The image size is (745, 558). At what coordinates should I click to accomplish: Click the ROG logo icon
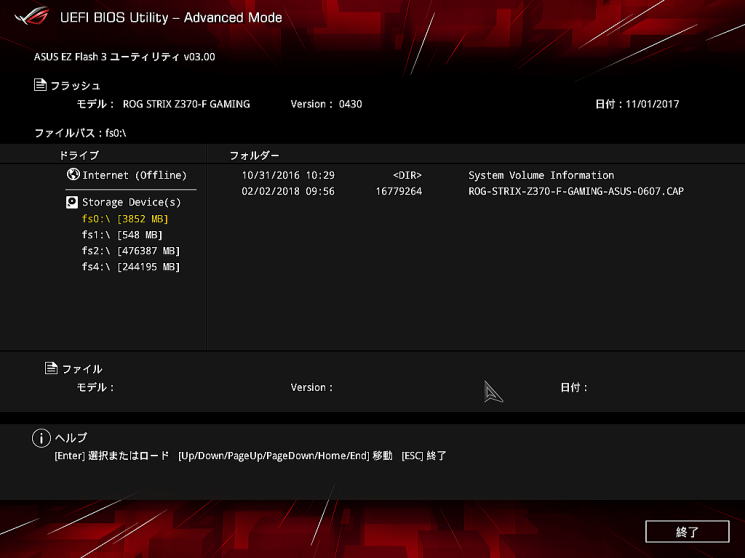pos(32,17)
